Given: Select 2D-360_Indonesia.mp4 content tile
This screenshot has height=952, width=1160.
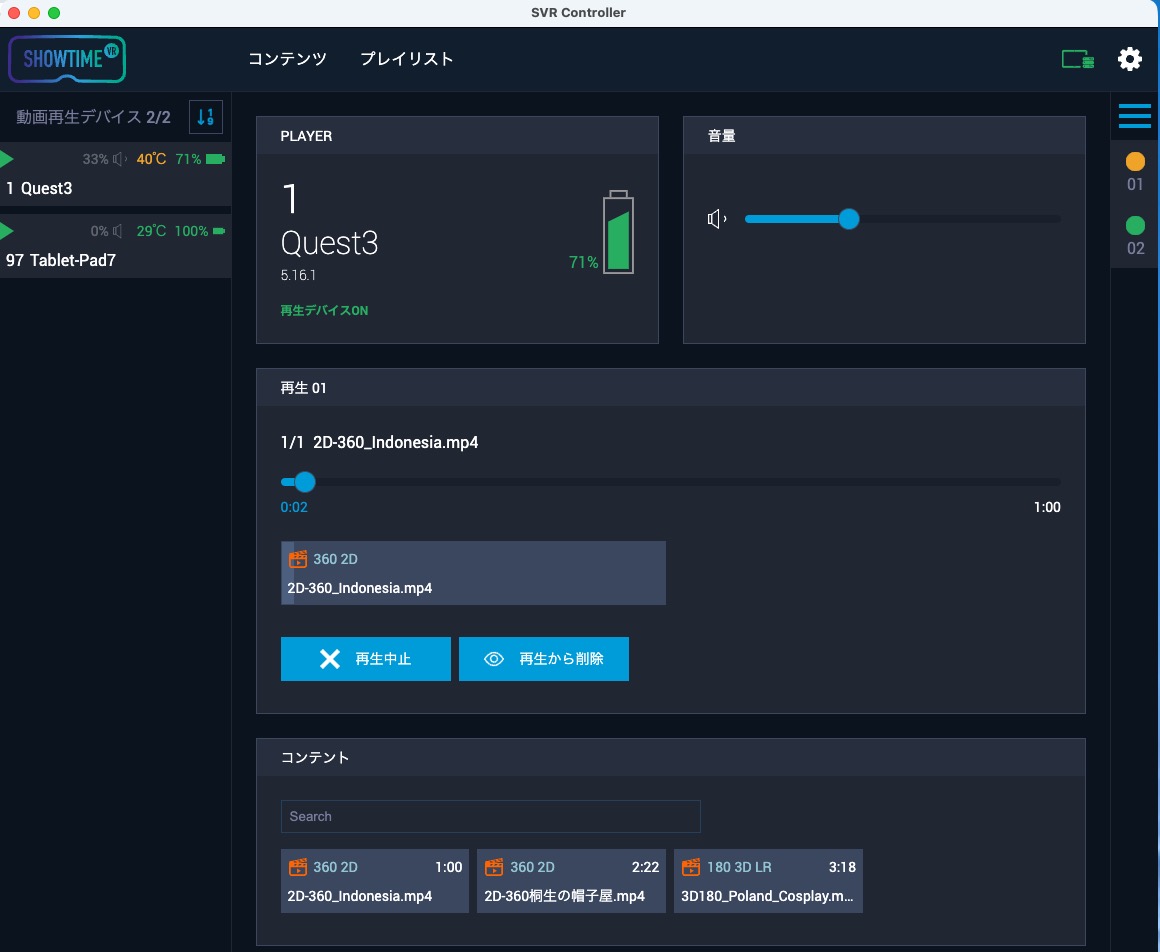Looking at the screenshot, I should [374, 881].
